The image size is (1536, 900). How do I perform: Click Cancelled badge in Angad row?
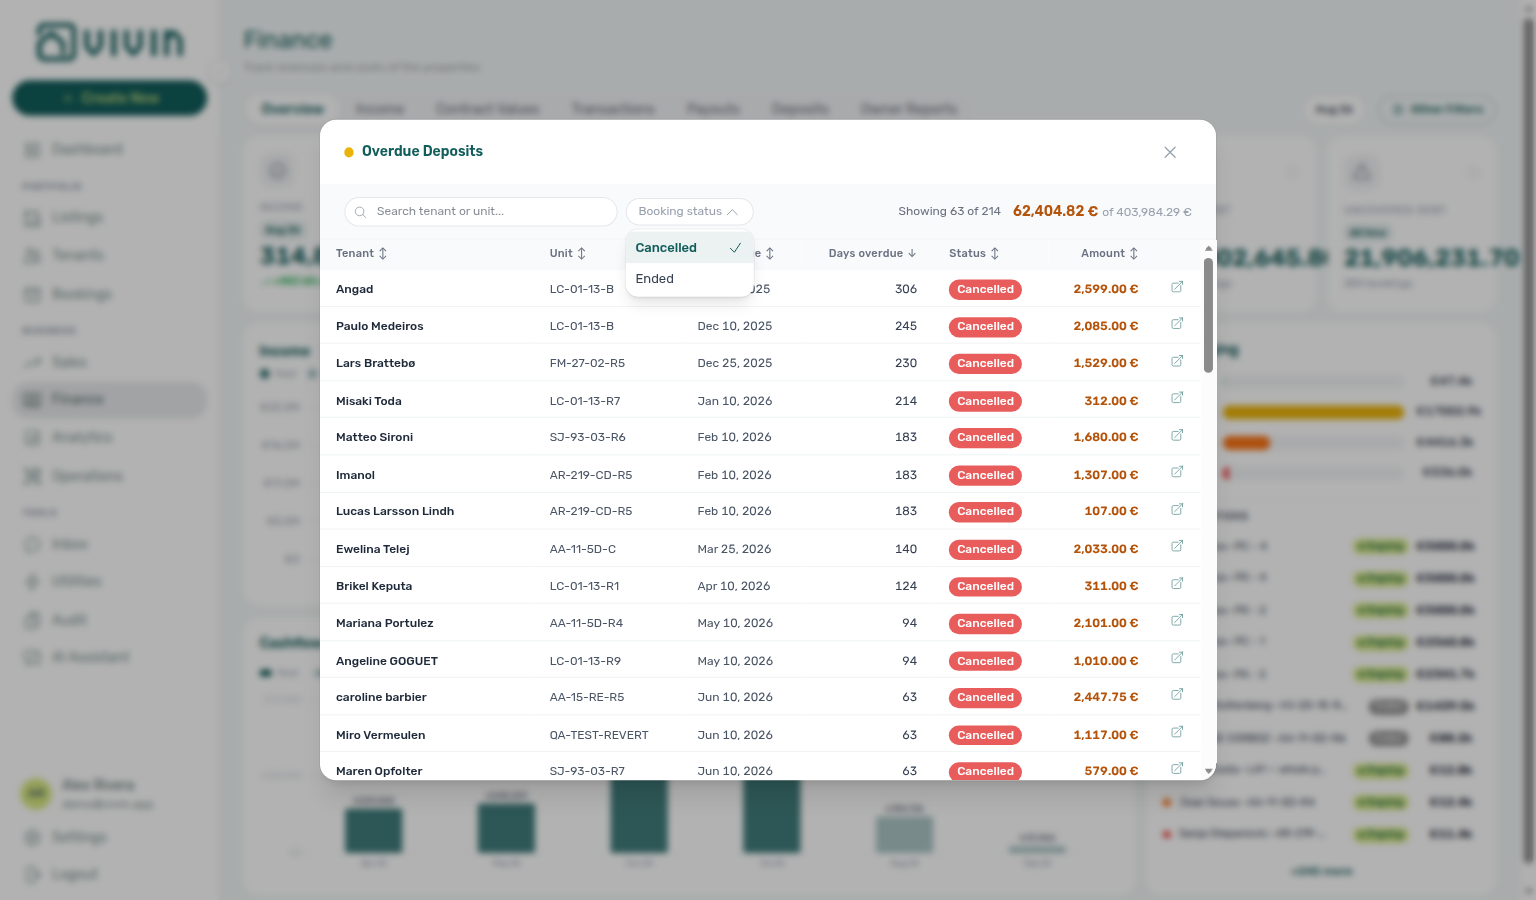point(985,290)
